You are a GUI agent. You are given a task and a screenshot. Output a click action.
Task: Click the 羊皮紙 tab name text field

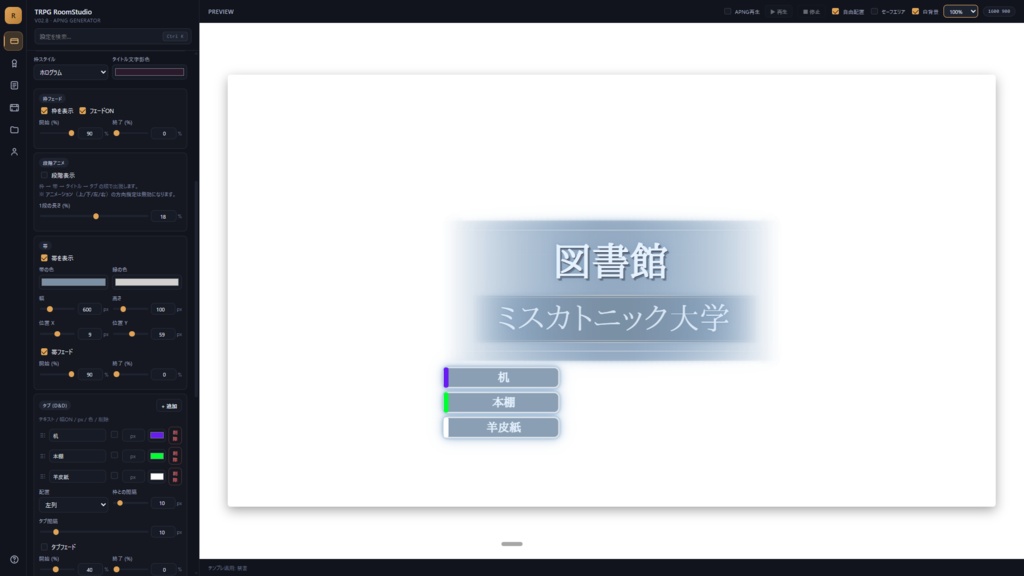pos(78,477)
